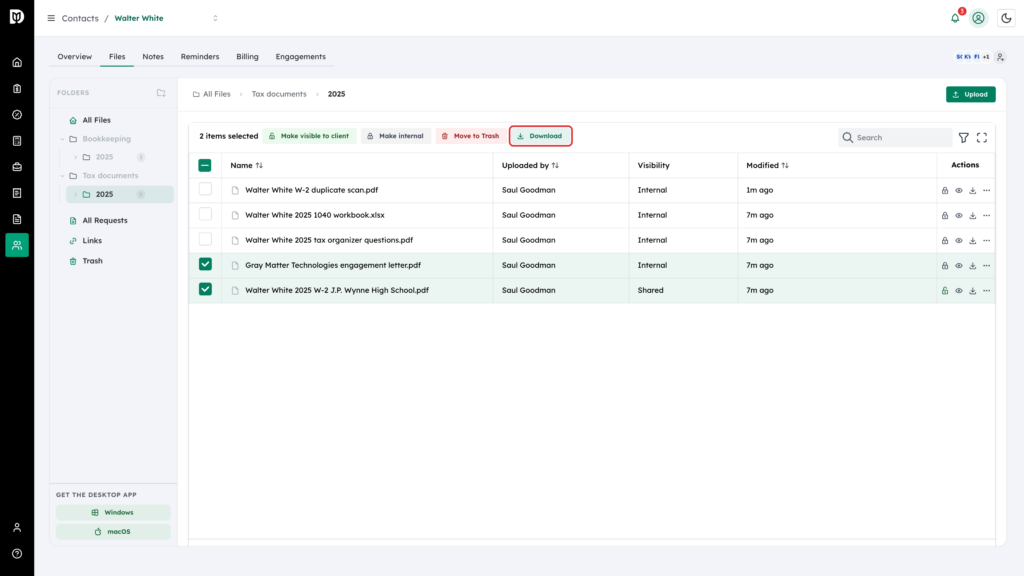
Task: Click Move to Trash button
Action: 471,136
